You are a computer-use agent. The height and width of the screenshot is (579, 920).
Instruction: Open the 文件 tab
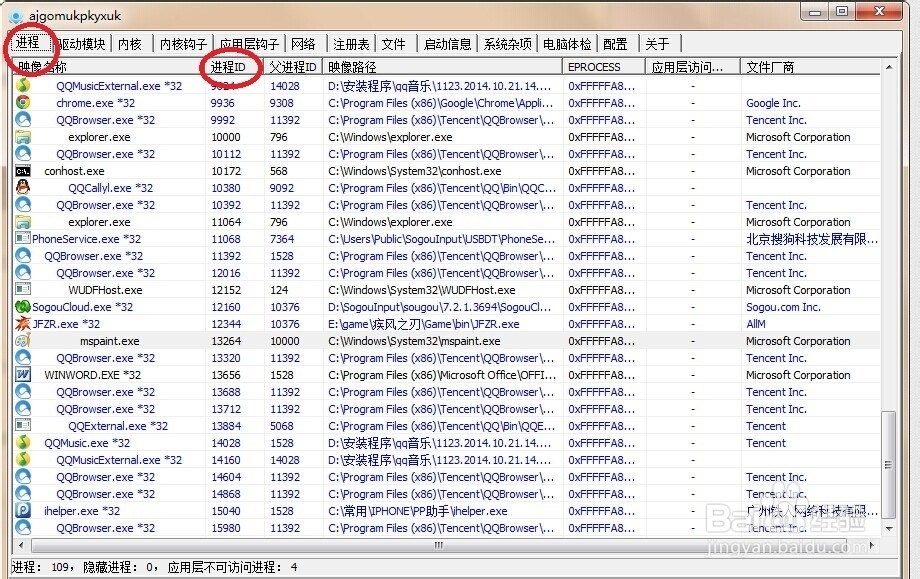tap(394, 44)
